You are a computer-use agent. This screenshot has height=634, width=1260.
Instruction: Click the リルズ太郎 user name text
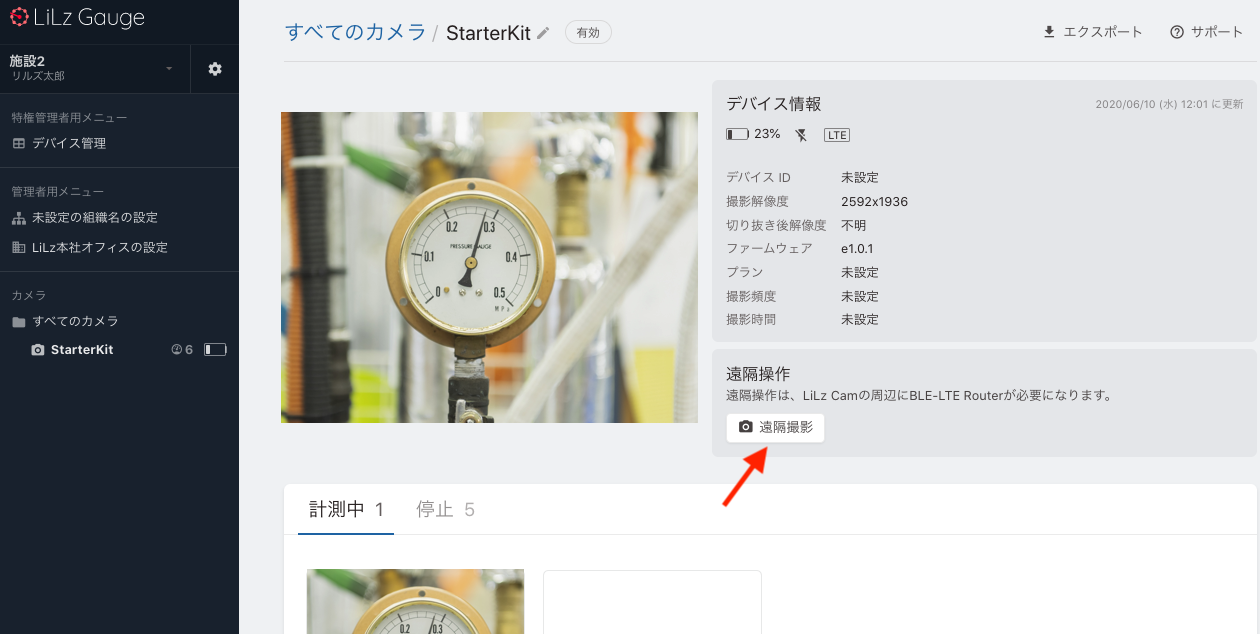37,76
